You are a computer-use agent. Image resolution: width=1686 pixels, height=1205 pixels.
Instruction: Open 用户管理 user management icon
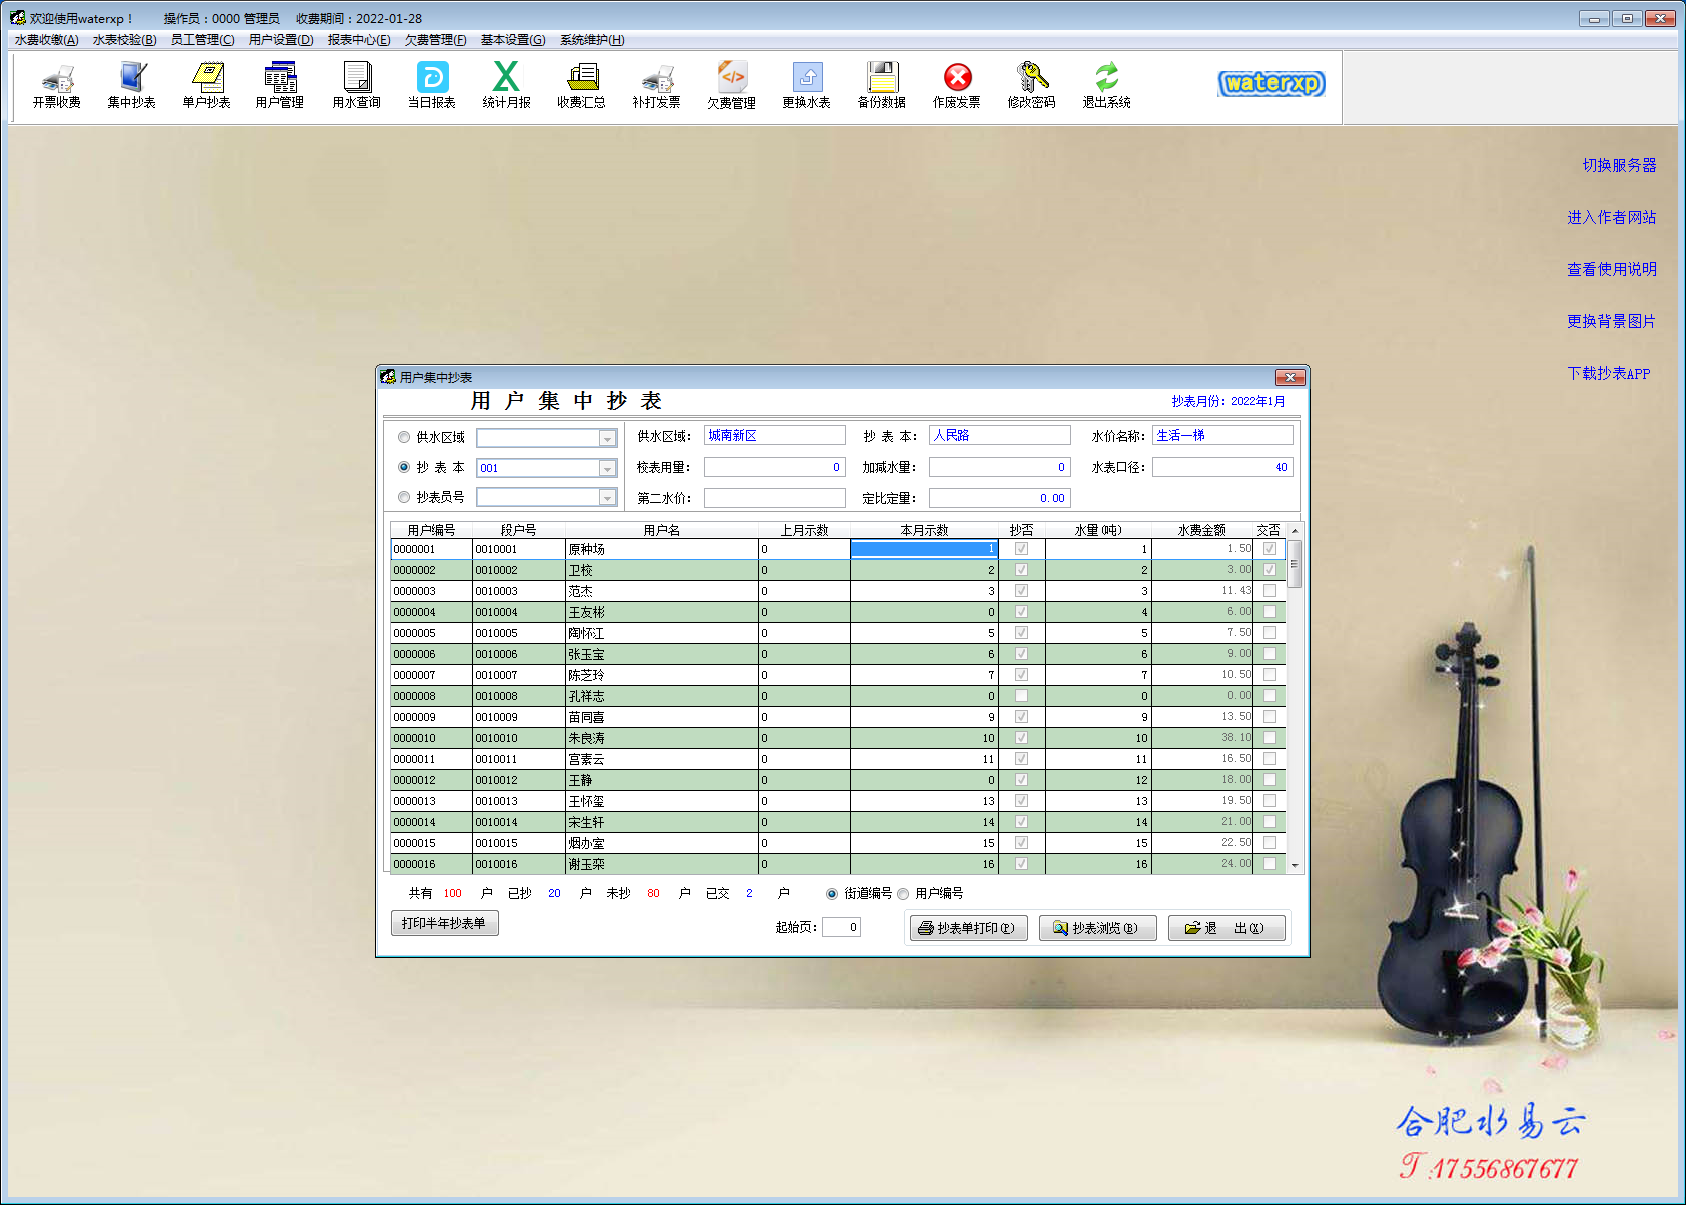(280, 85)
